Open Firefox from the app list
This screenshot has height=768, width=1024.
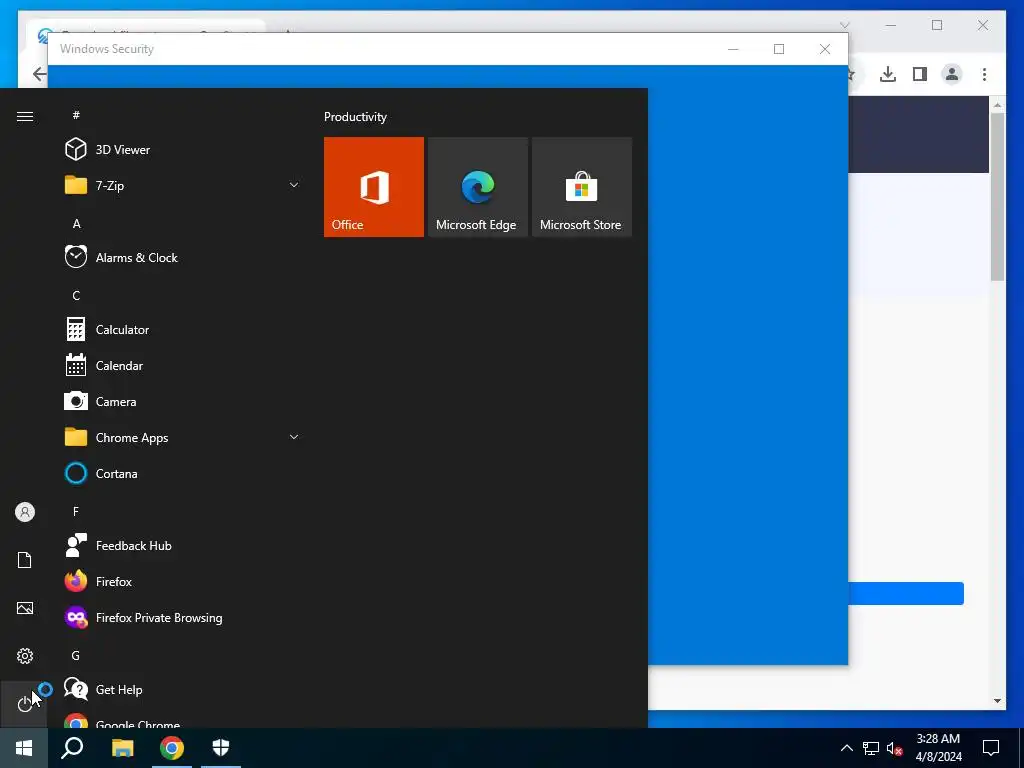[180, 581]
